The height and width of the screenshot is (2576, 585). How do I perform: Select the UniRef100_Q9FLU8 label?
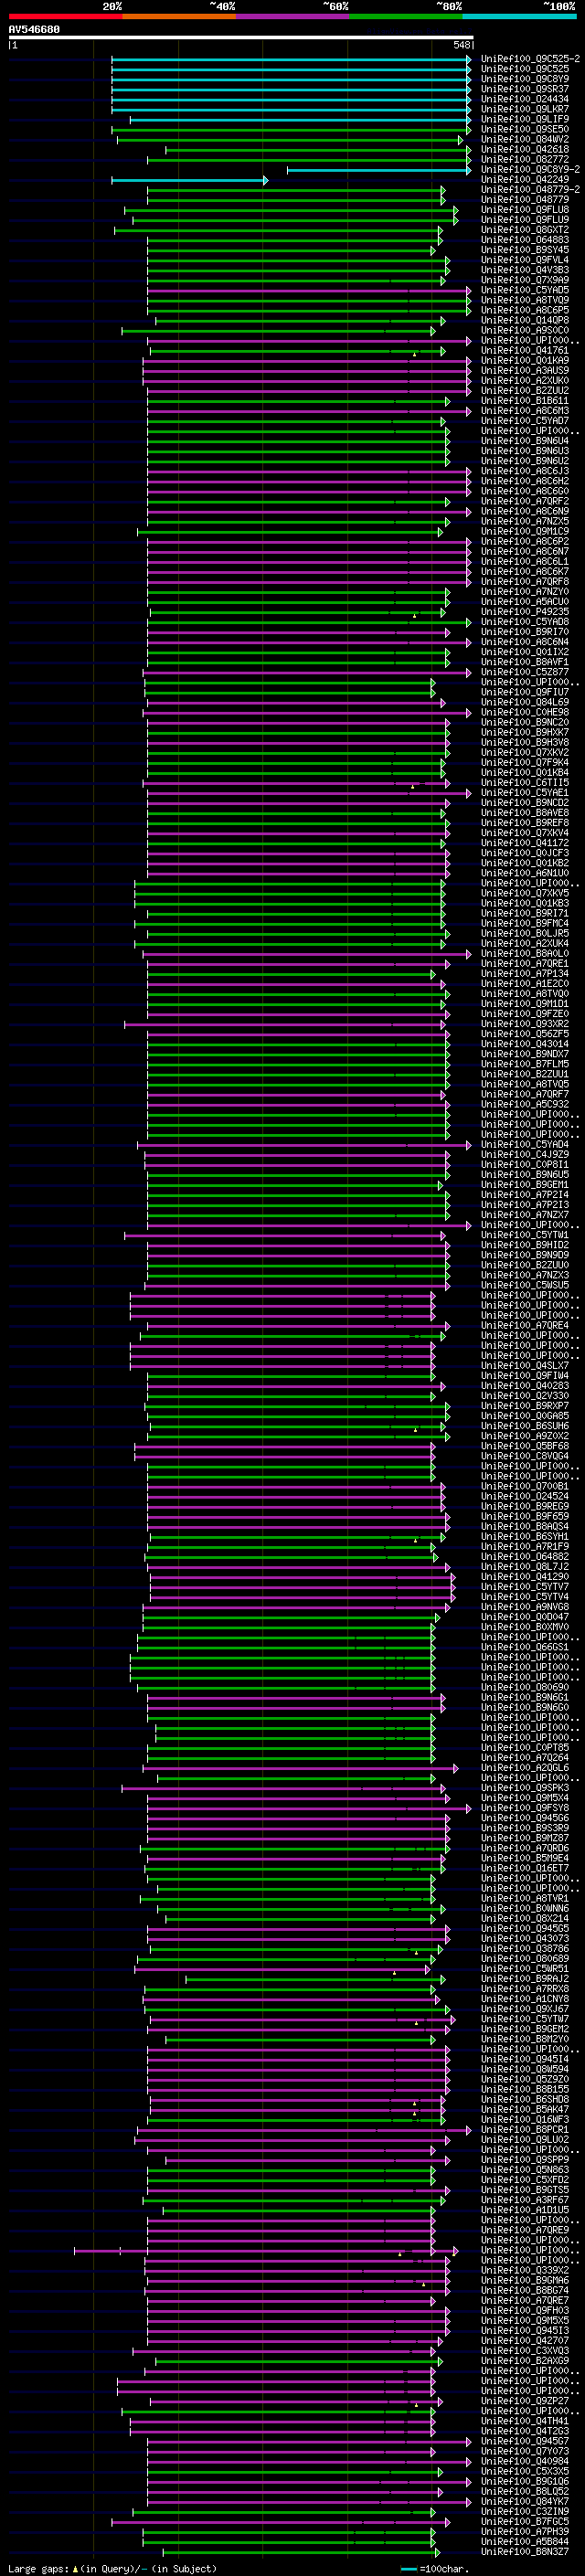[x=525, y=209]
